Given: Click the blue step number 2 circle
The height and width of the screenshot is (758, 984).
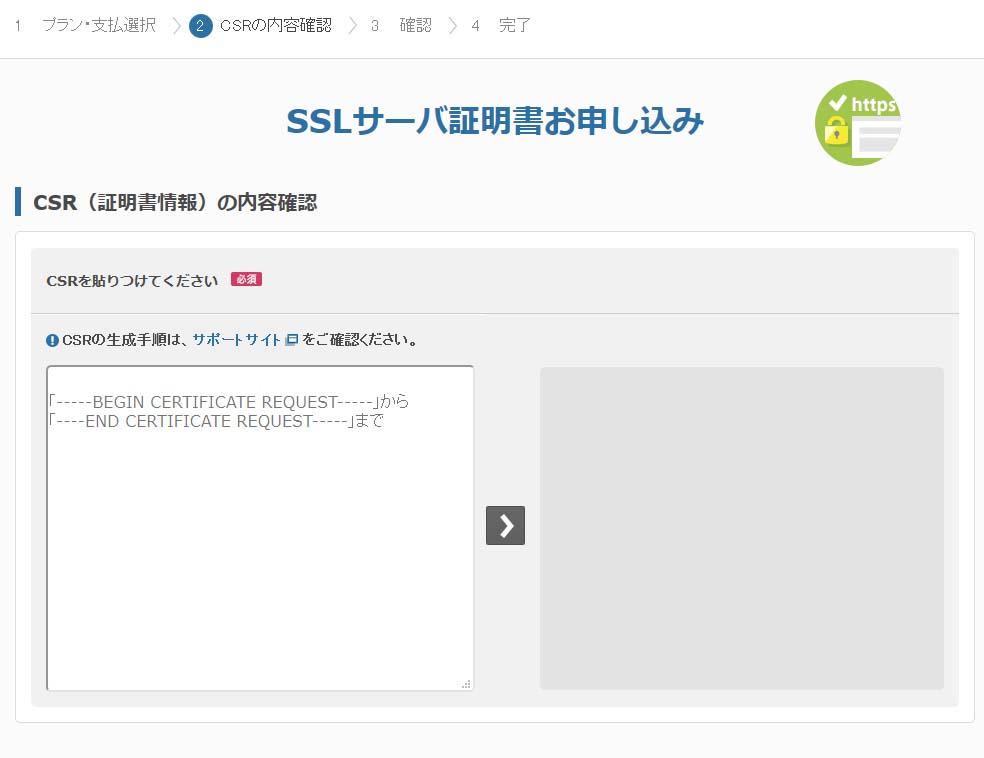Looking at the screenshot, I should pos(201,26).
